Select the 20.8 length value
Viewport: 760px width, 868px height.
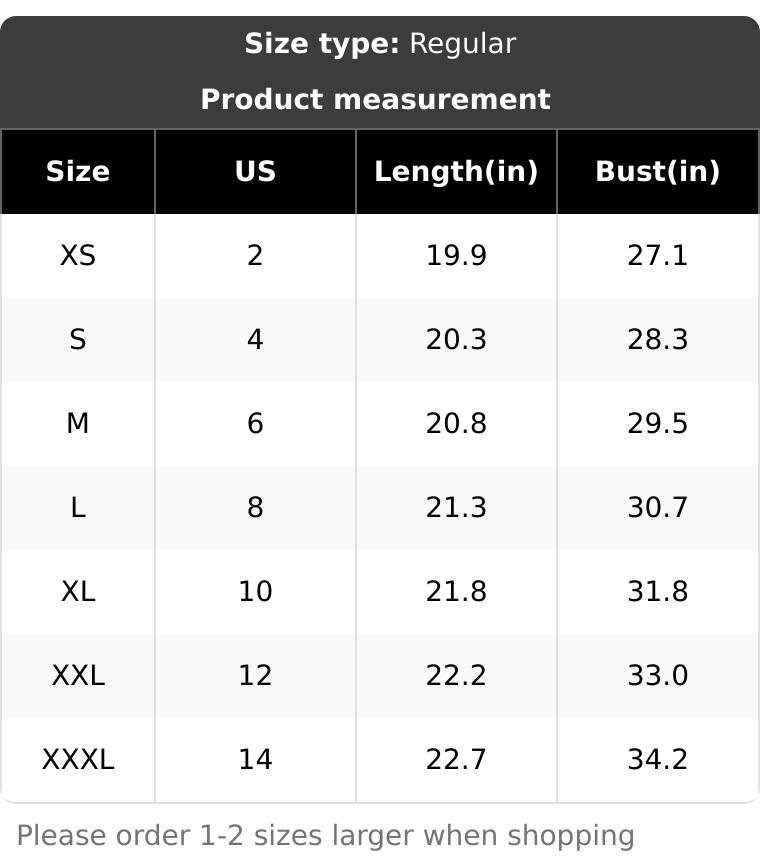[456, 424]
